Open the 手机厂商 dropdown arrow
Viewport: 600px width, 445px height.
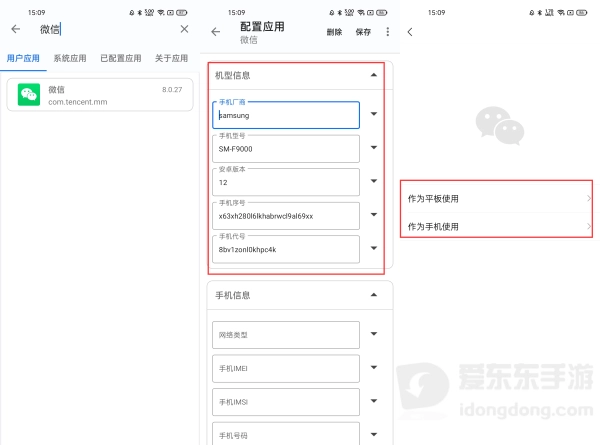[x=374, y=114]
